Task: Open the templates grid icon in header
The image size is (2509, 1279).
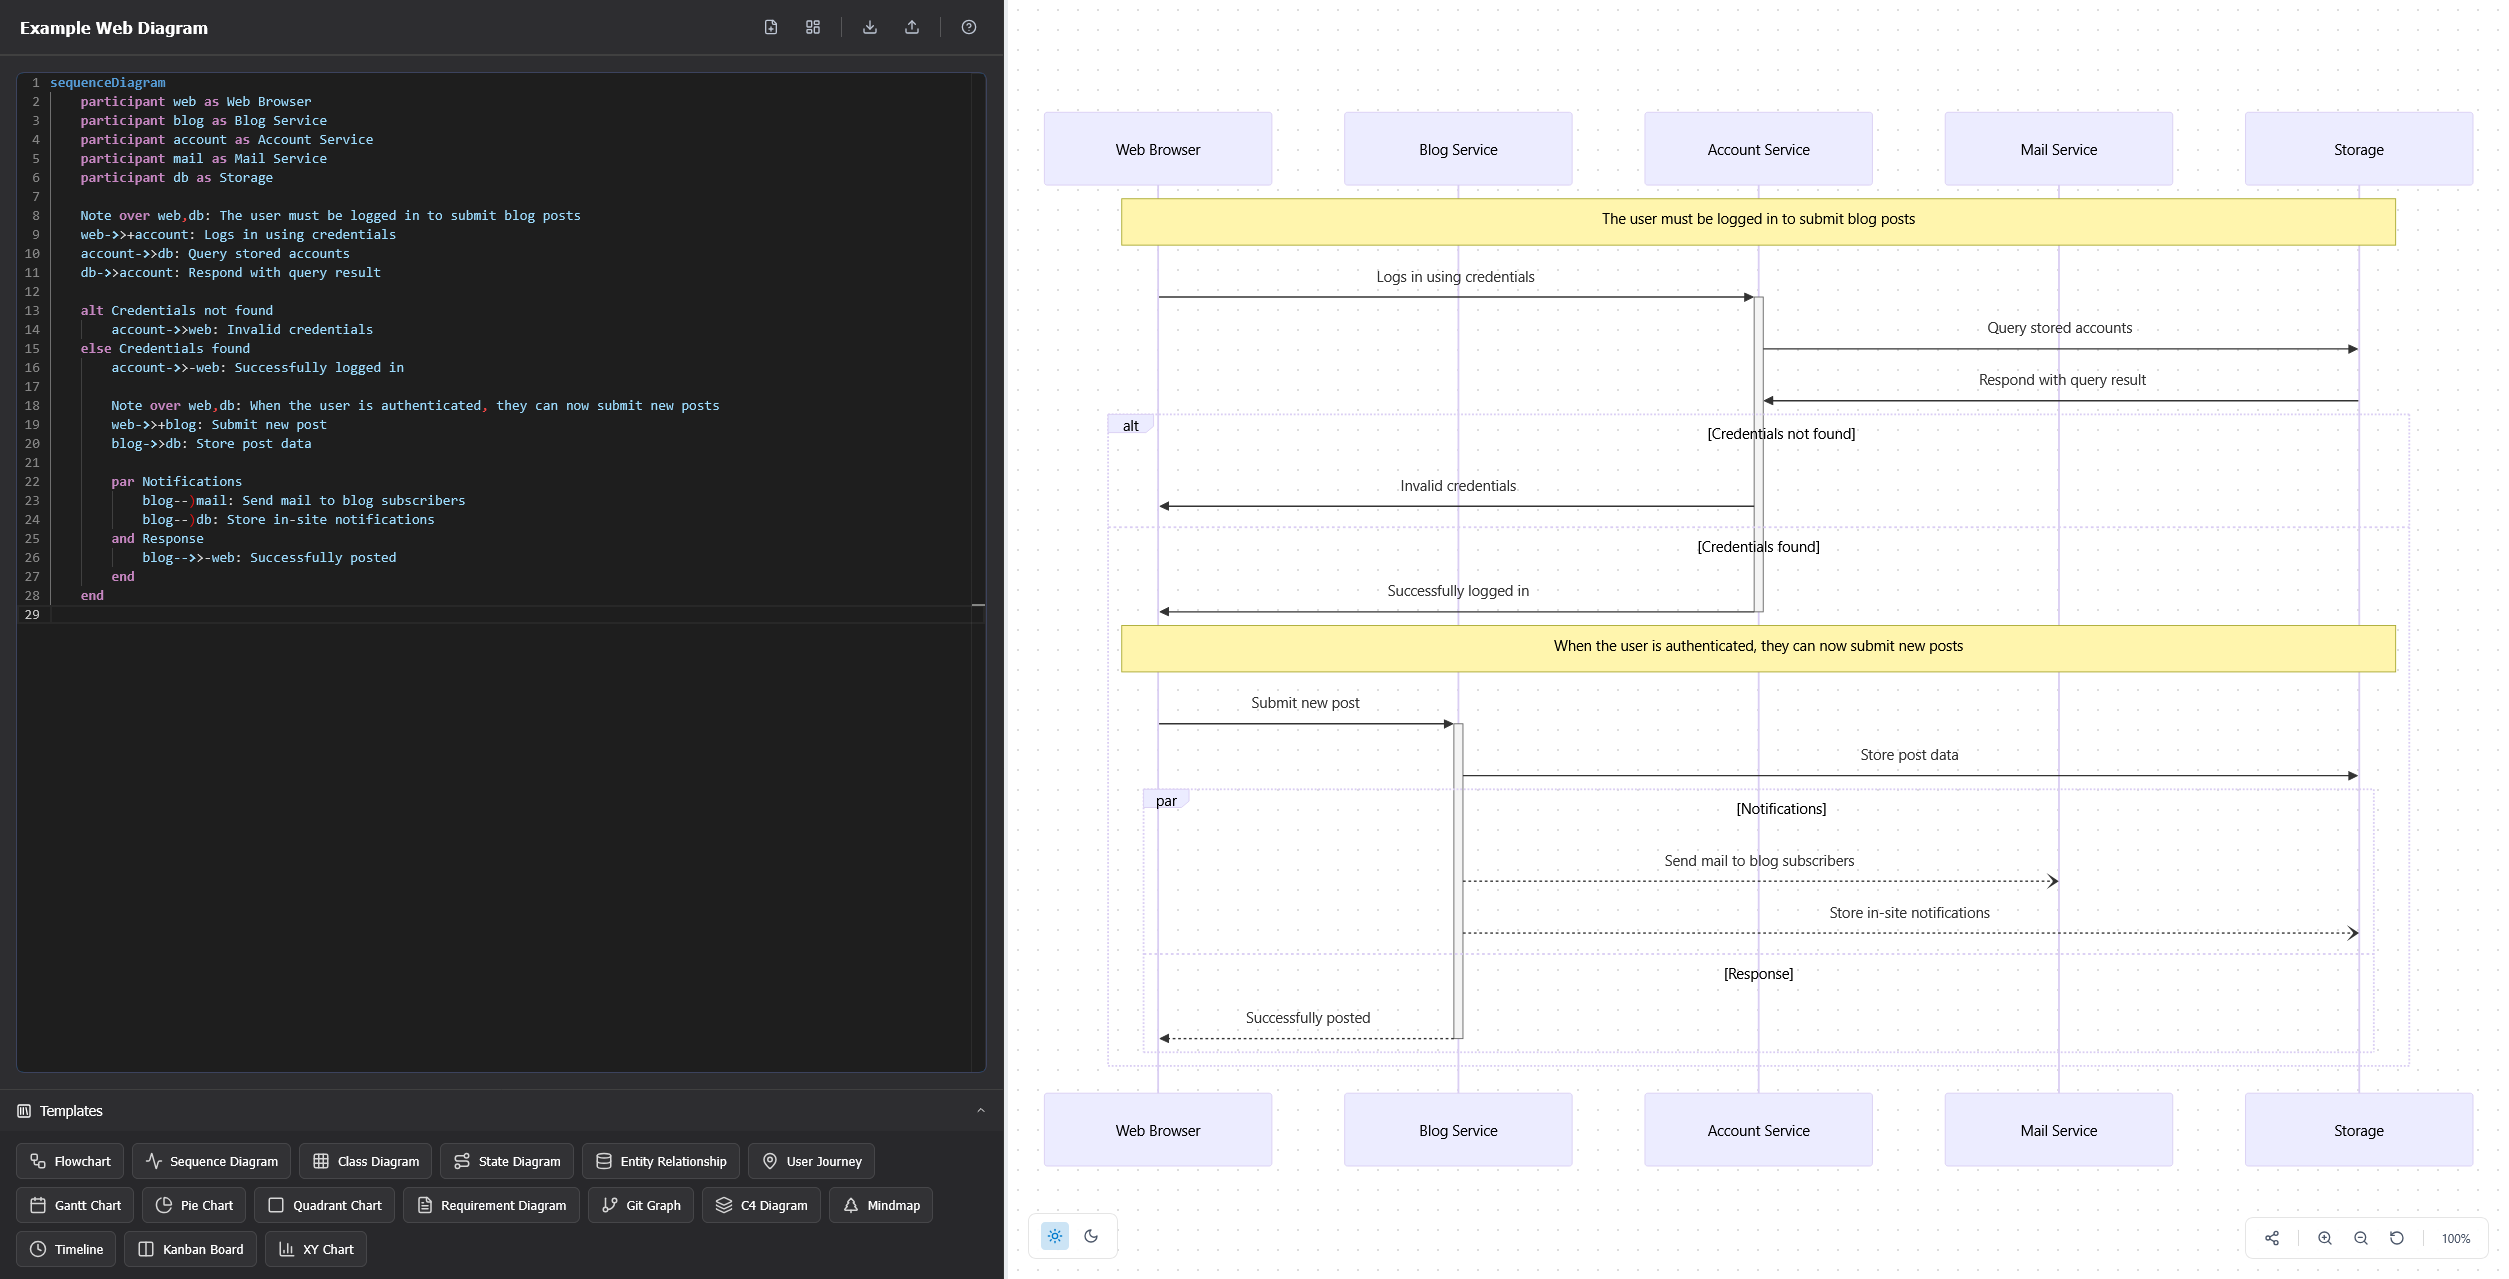Action: 813,27
